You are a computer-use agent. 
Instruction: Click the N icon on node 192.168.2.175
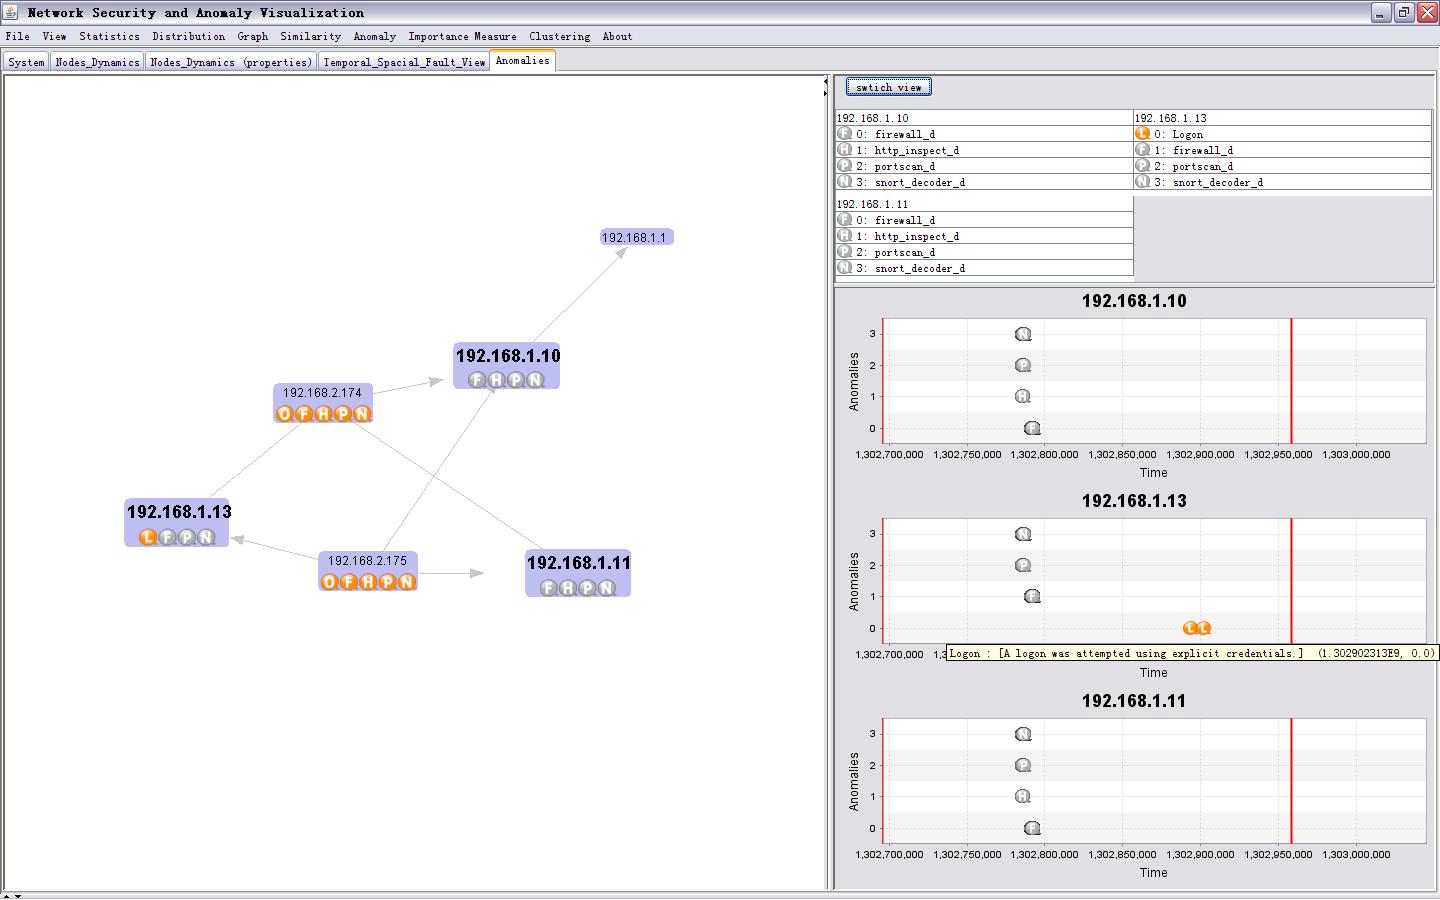click(407, 582)
